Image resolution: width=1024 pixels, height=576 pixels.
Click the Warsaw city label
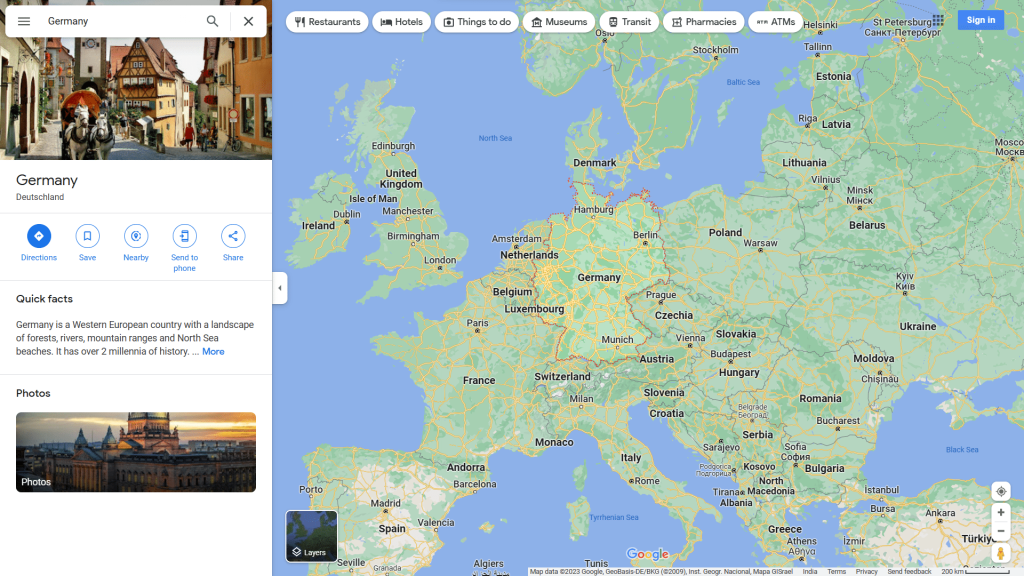[x=760, y=243]
